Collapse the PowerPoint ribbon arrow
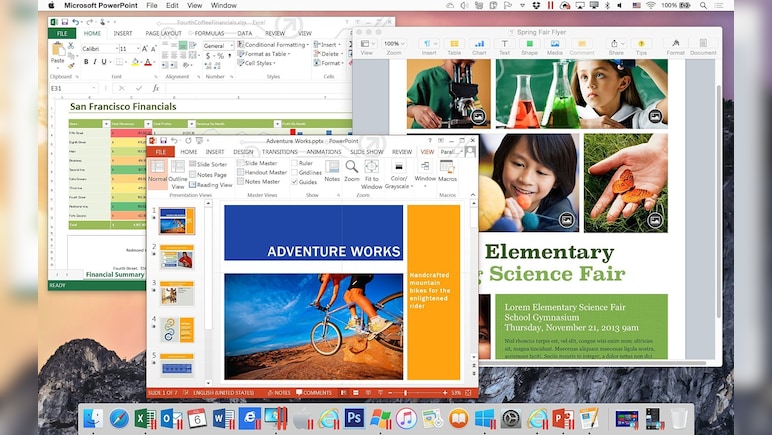Image resolution: width=772 pixels, height=435 pixels. pos(473,195)
